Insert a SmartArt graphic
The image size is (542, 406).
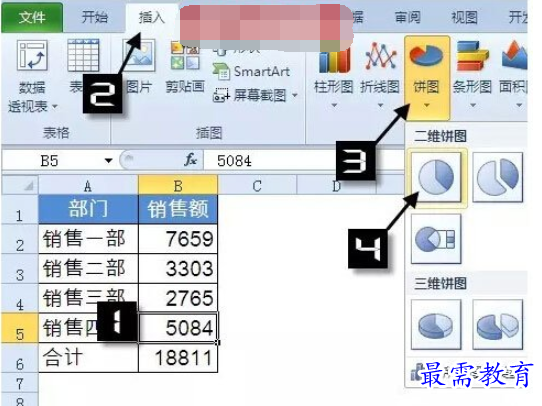(251, 72)
